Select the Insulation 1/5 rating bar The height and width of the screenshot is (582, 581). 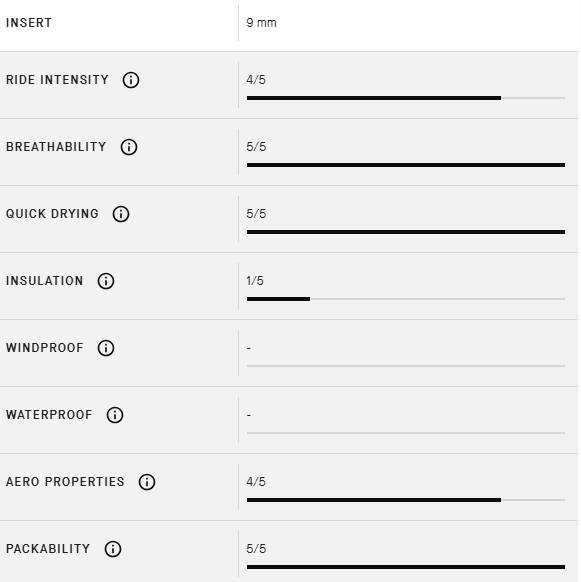tap(406, 299)
